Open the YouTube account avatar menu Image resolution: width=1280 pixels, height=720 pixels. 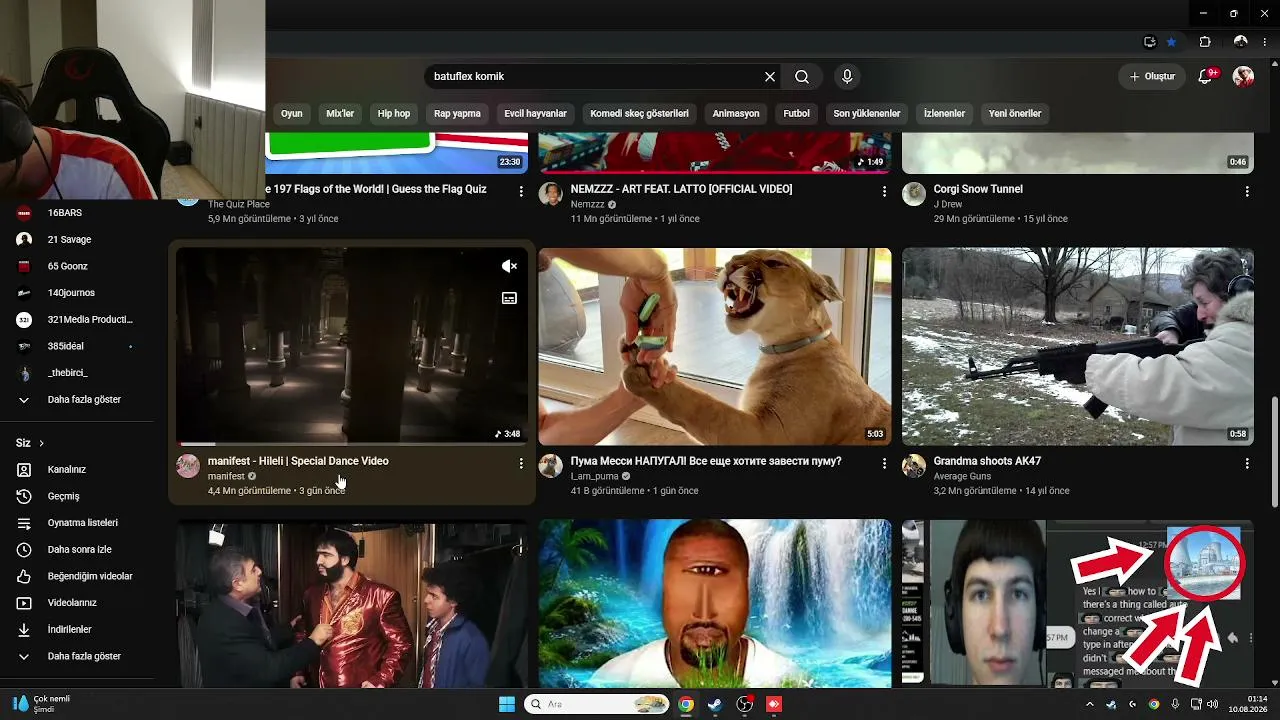[1243, 77]
